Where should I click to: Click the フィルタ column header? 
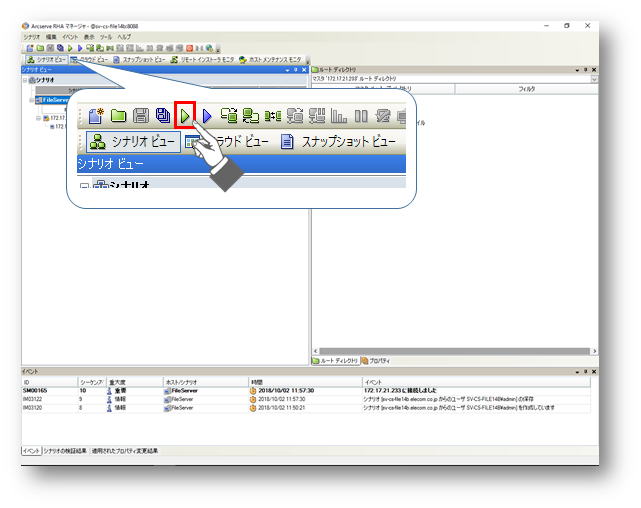(527, 89)
